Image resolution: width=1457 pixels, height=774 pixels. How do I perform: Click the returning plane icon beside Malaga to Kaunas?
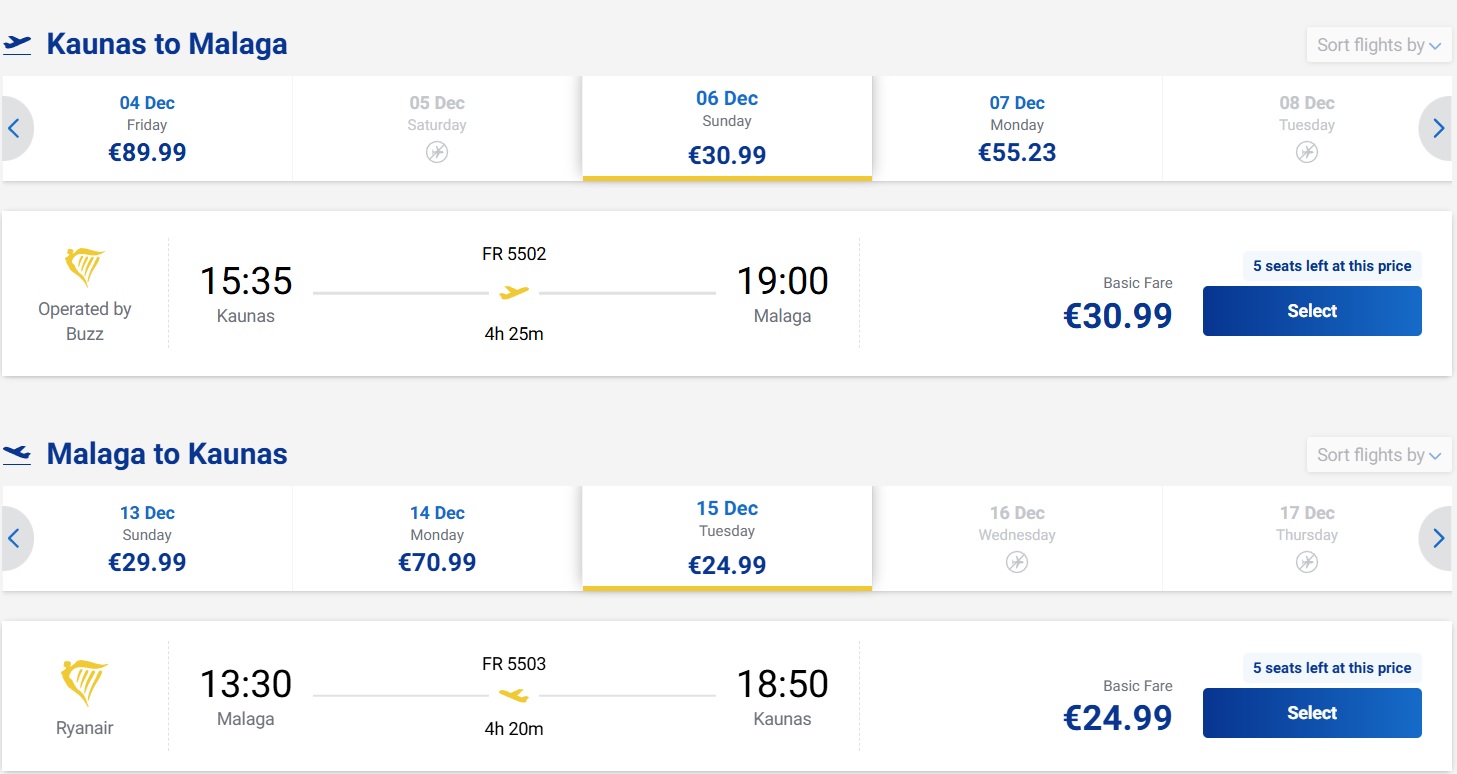[17, 455]
